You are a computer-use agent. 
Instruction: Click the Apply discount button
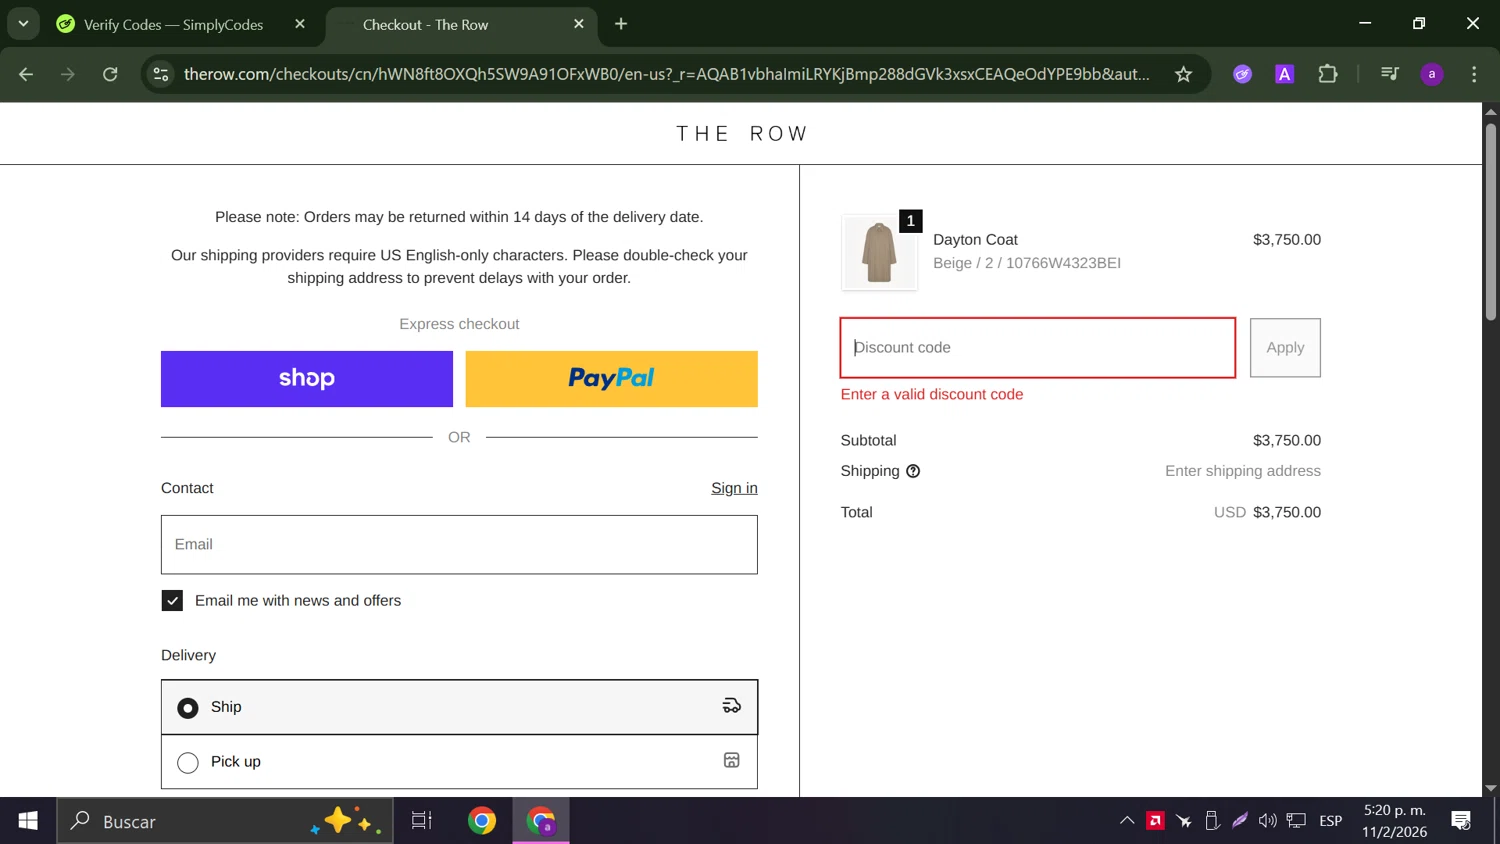coord(1285,348)
